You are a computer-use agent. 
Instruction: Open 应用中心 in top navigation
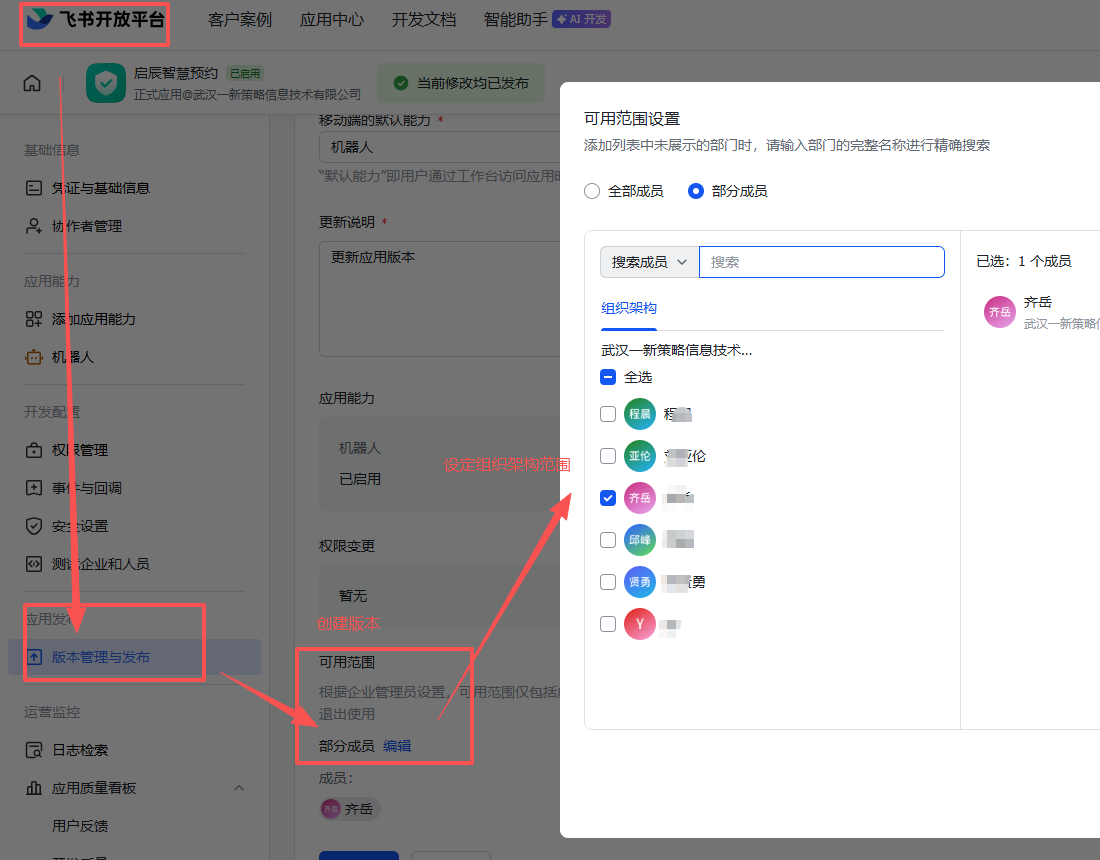click(x=332, y=20)
